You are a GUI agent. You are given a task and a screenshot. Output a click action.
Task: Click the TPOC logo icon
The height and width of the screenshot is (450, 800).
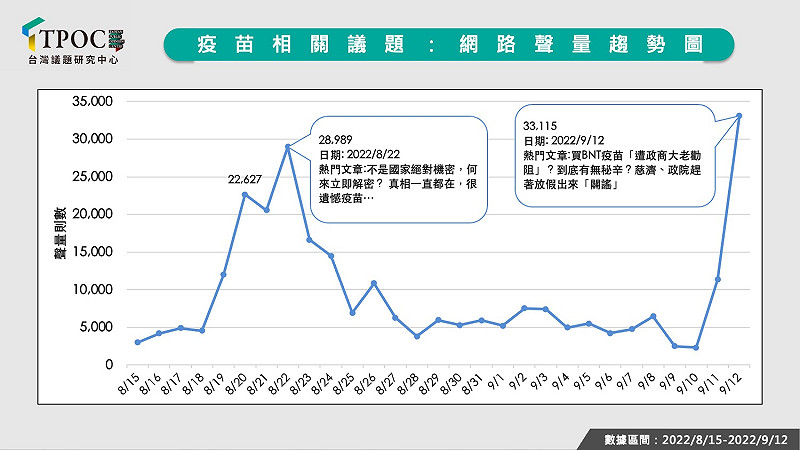coord(28,33)
